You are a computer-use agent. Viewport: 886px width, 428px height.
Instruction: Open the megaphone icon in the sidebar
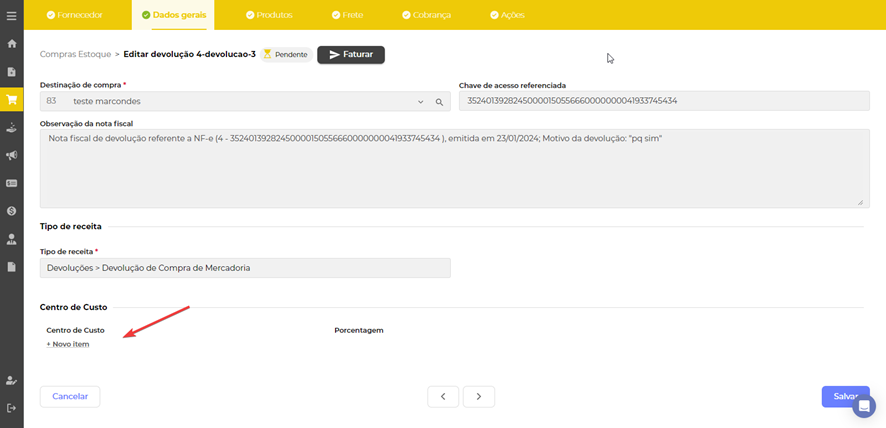pos(12,156)
